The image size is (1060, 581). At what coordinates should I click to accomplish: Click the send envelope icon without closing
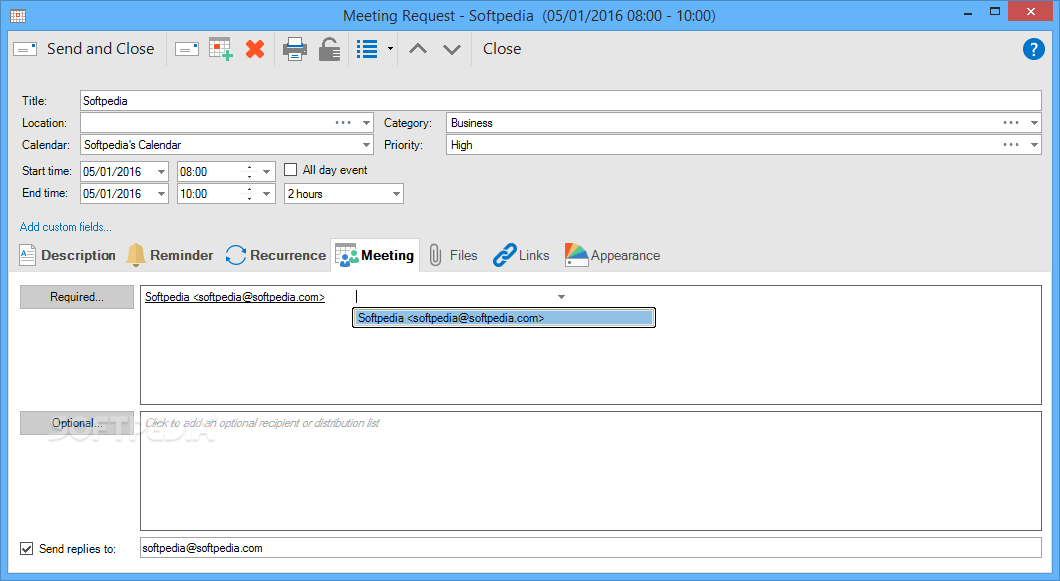coord(187,49)
